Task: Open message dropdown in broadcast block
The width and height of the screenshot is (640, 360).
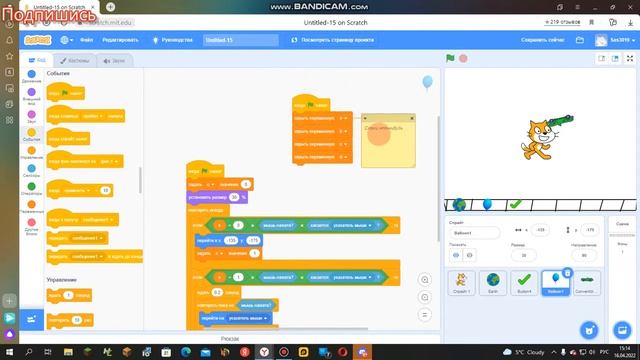Action: coord(87,238)
